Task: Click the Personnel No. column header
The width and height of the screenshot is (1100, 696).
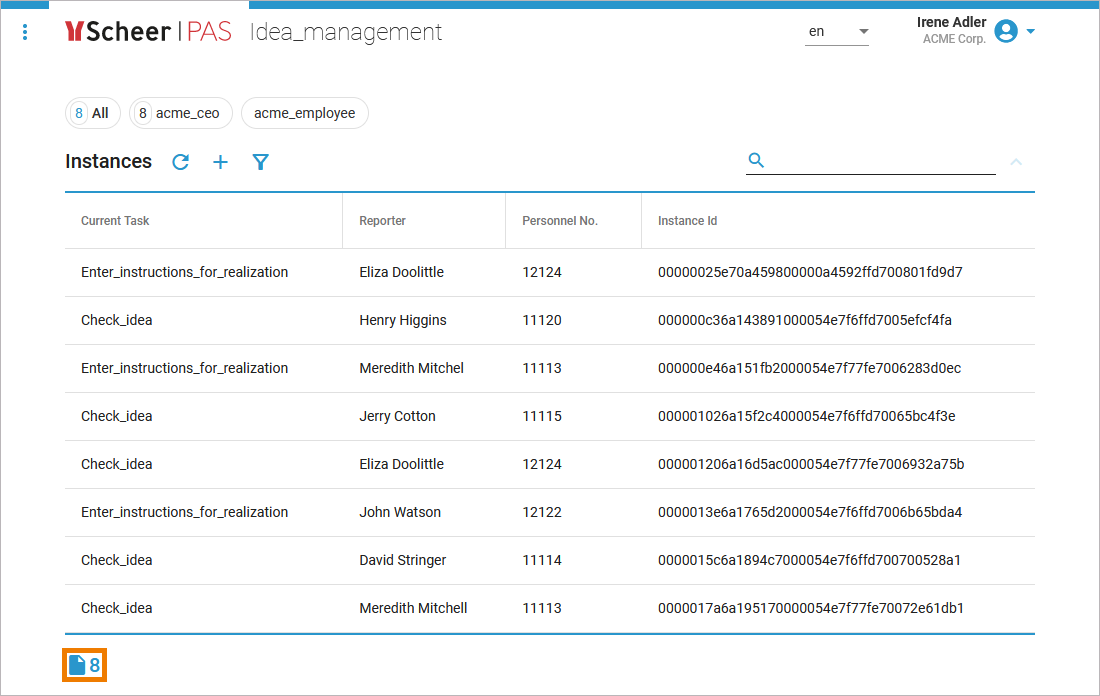Action: click(x=559, y=221)
